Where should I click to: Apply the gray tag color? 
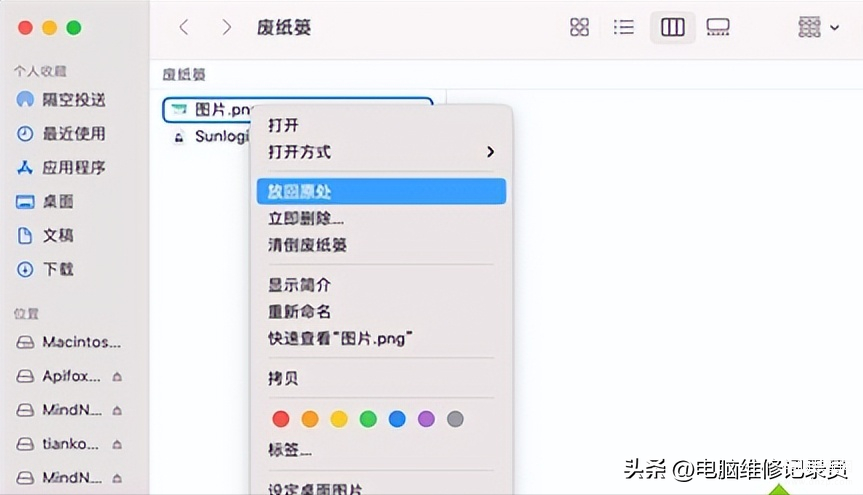click(455, 419)
